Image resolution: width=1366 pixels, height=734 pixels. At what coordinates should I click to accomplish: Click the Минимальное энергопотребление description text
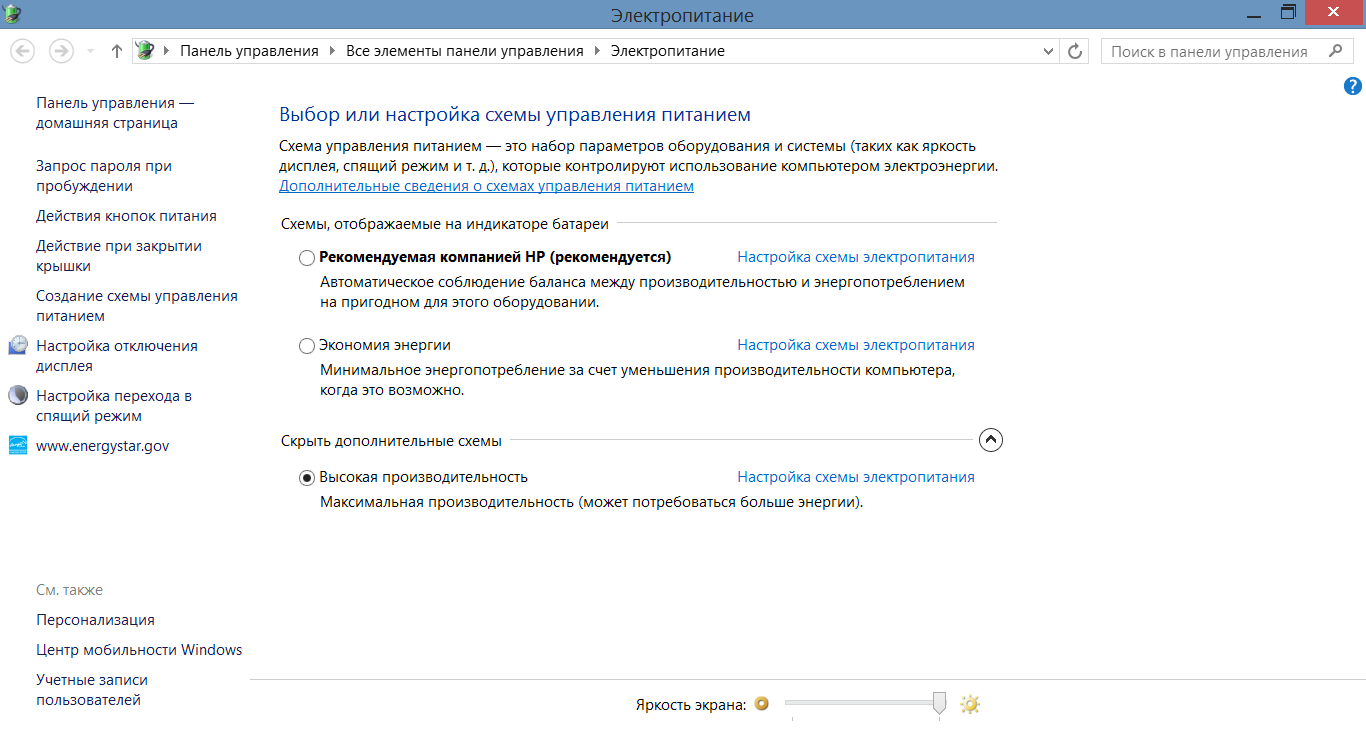(637, 380)
